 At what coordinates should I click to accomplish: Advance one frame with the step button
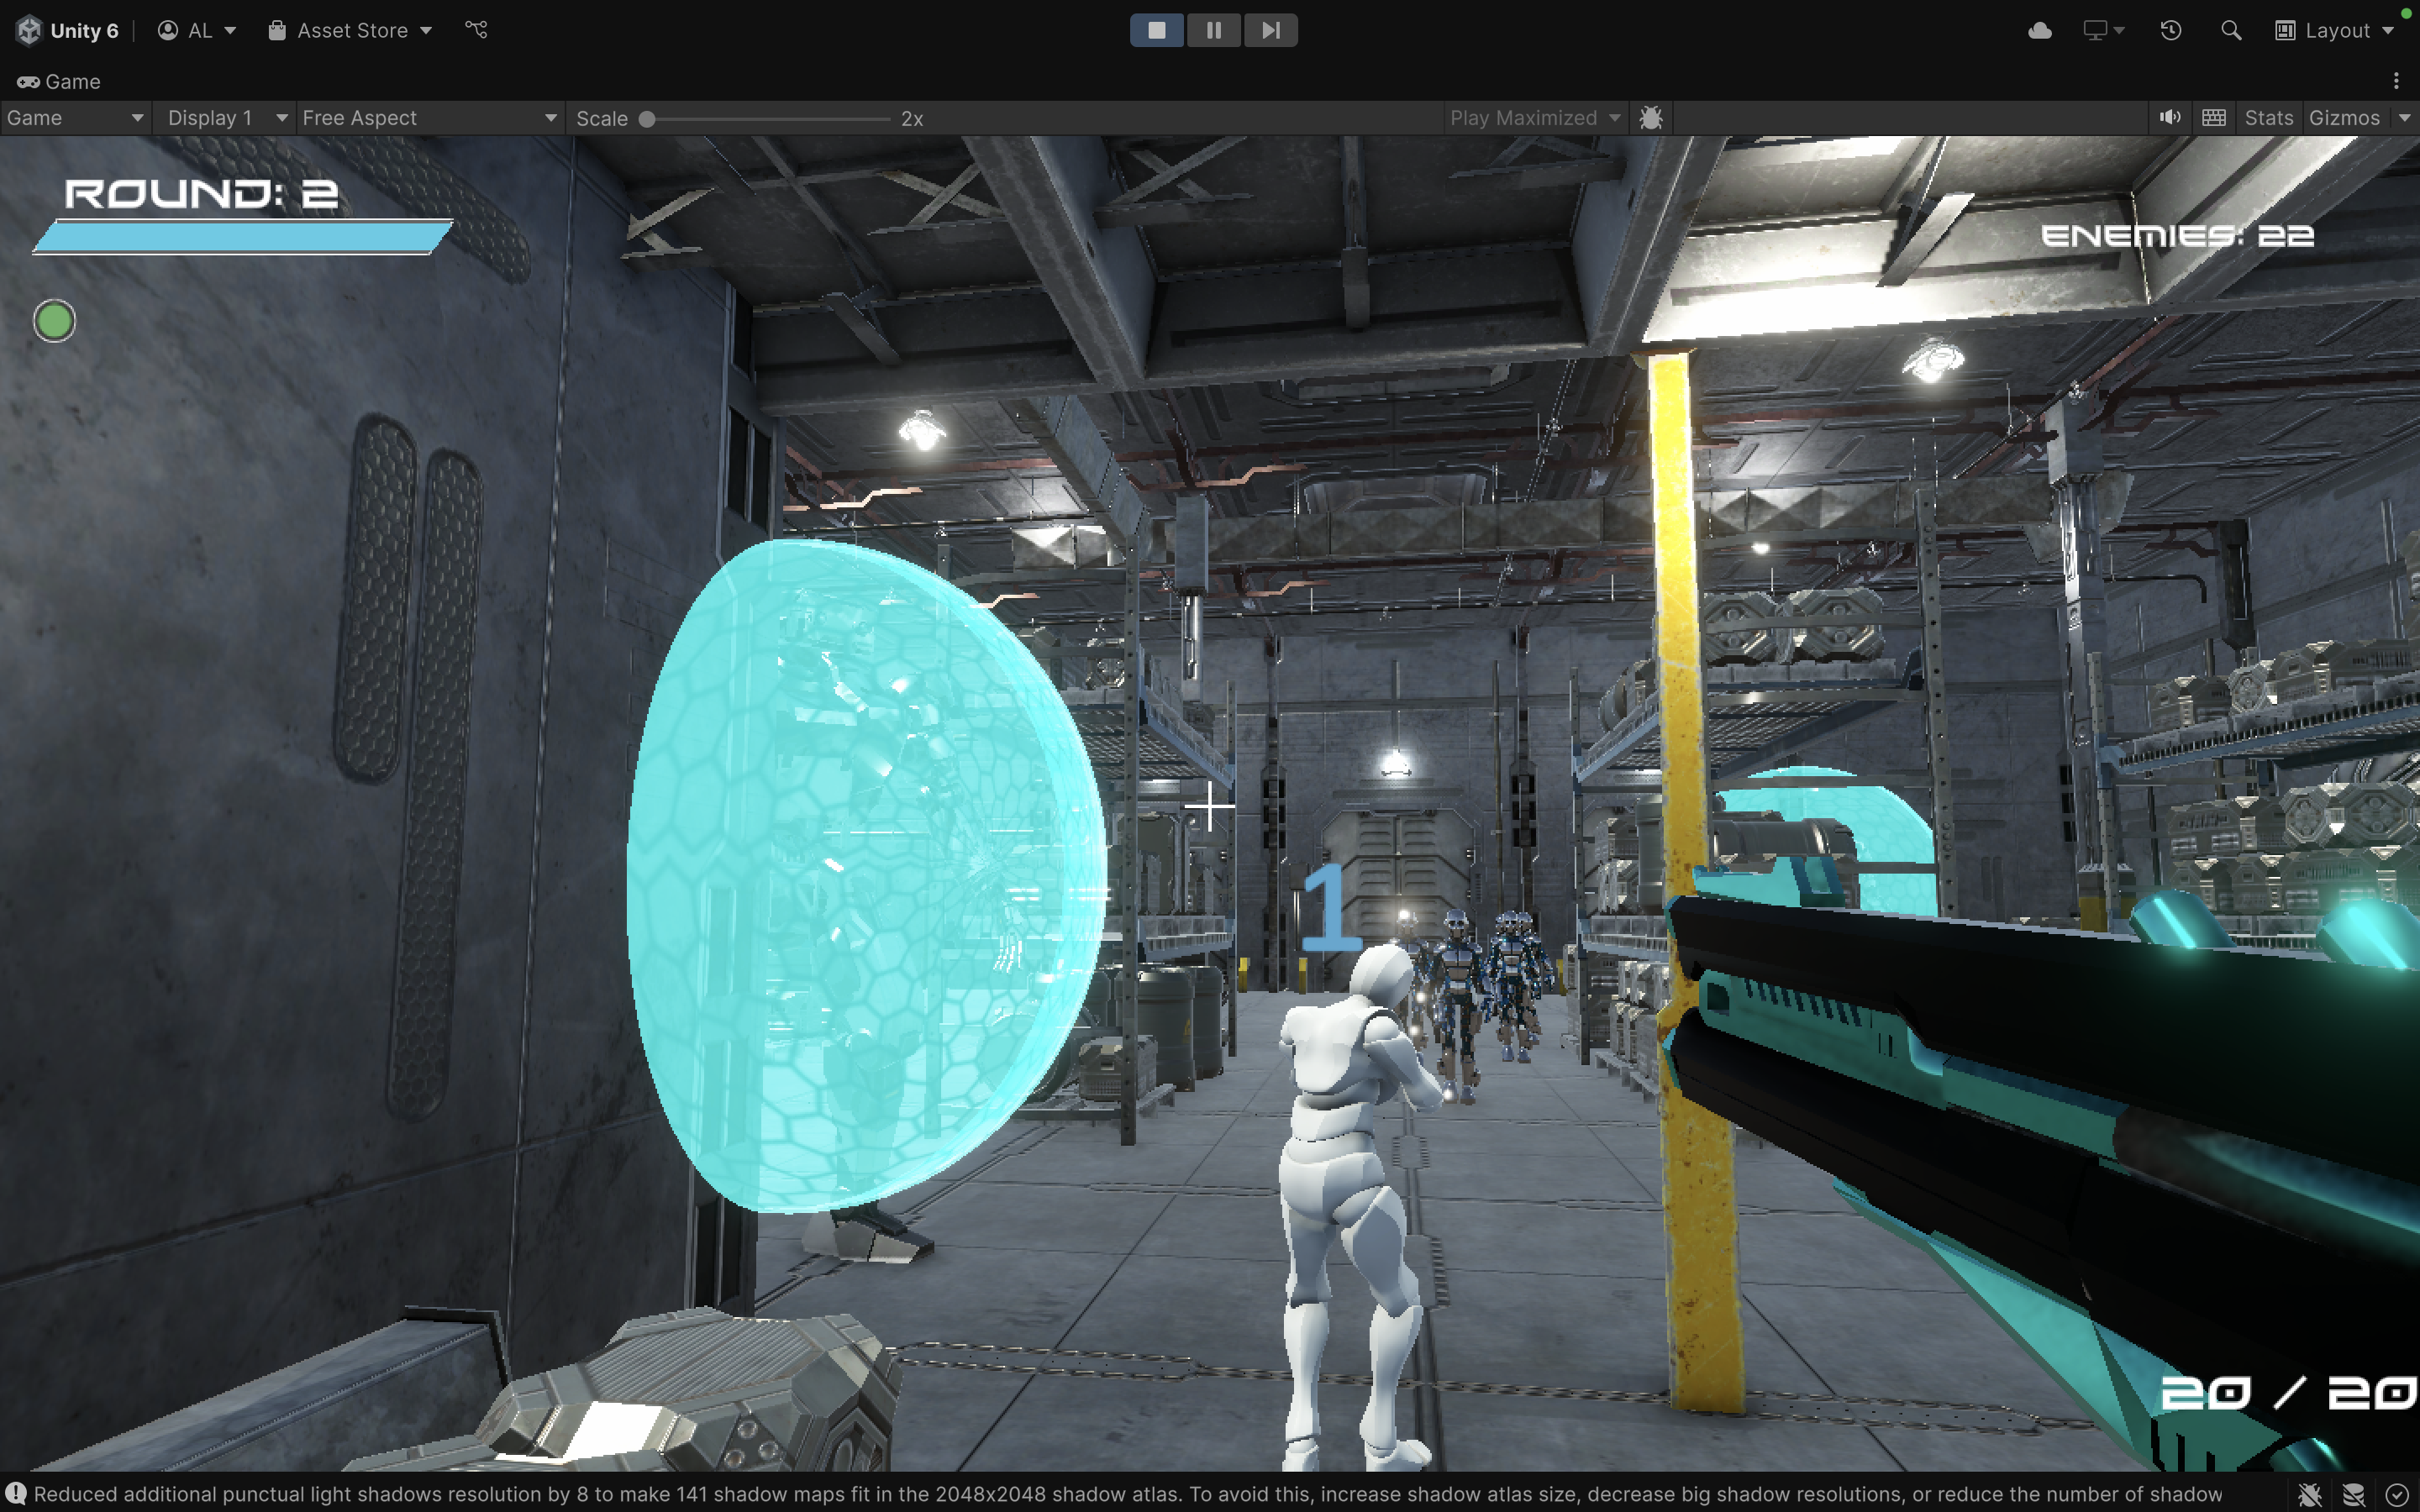pos(1270,30)
